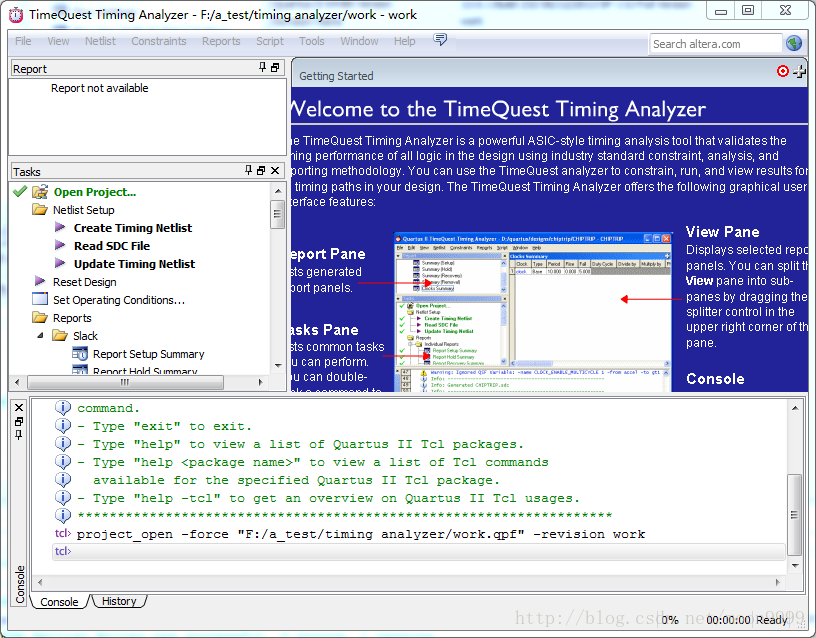Run the Read SDC File task
The height and width of the screenshot is (638, 816).
point(59,246)
